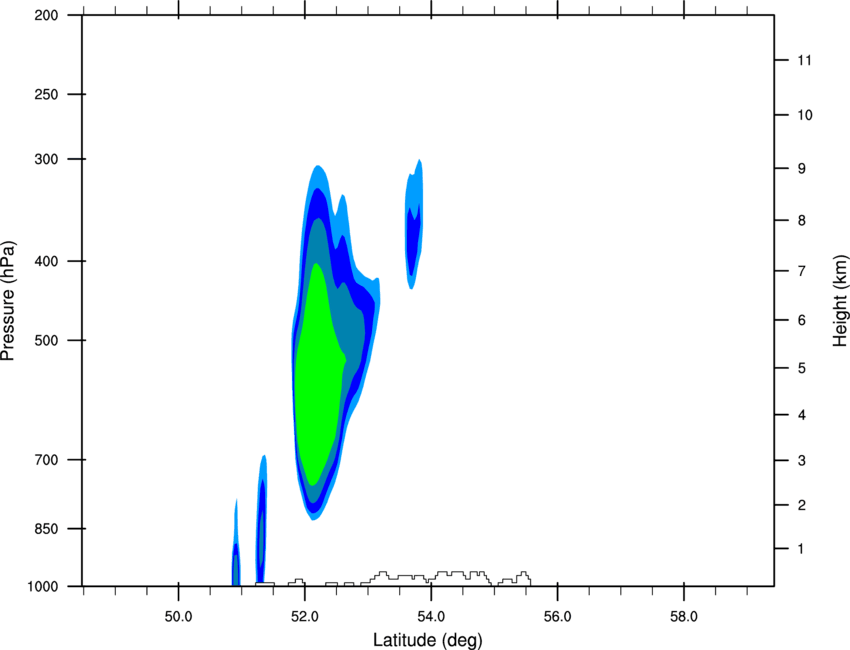Image resolution: width=850 pixels, height=650 pixels.
Task: Click the 'Latitude (deg)' axis title
Action: (x=427, y=640)
